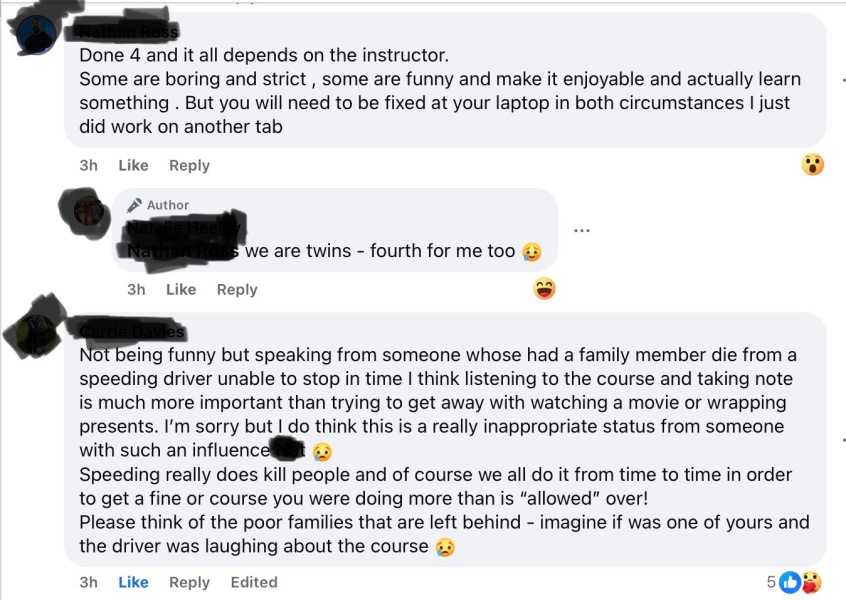The image size is (846, 600).
Task: Click the thumbs-up reaction icon on Carrie's comment
Action: pyautogui.click(x=791, y=581)
